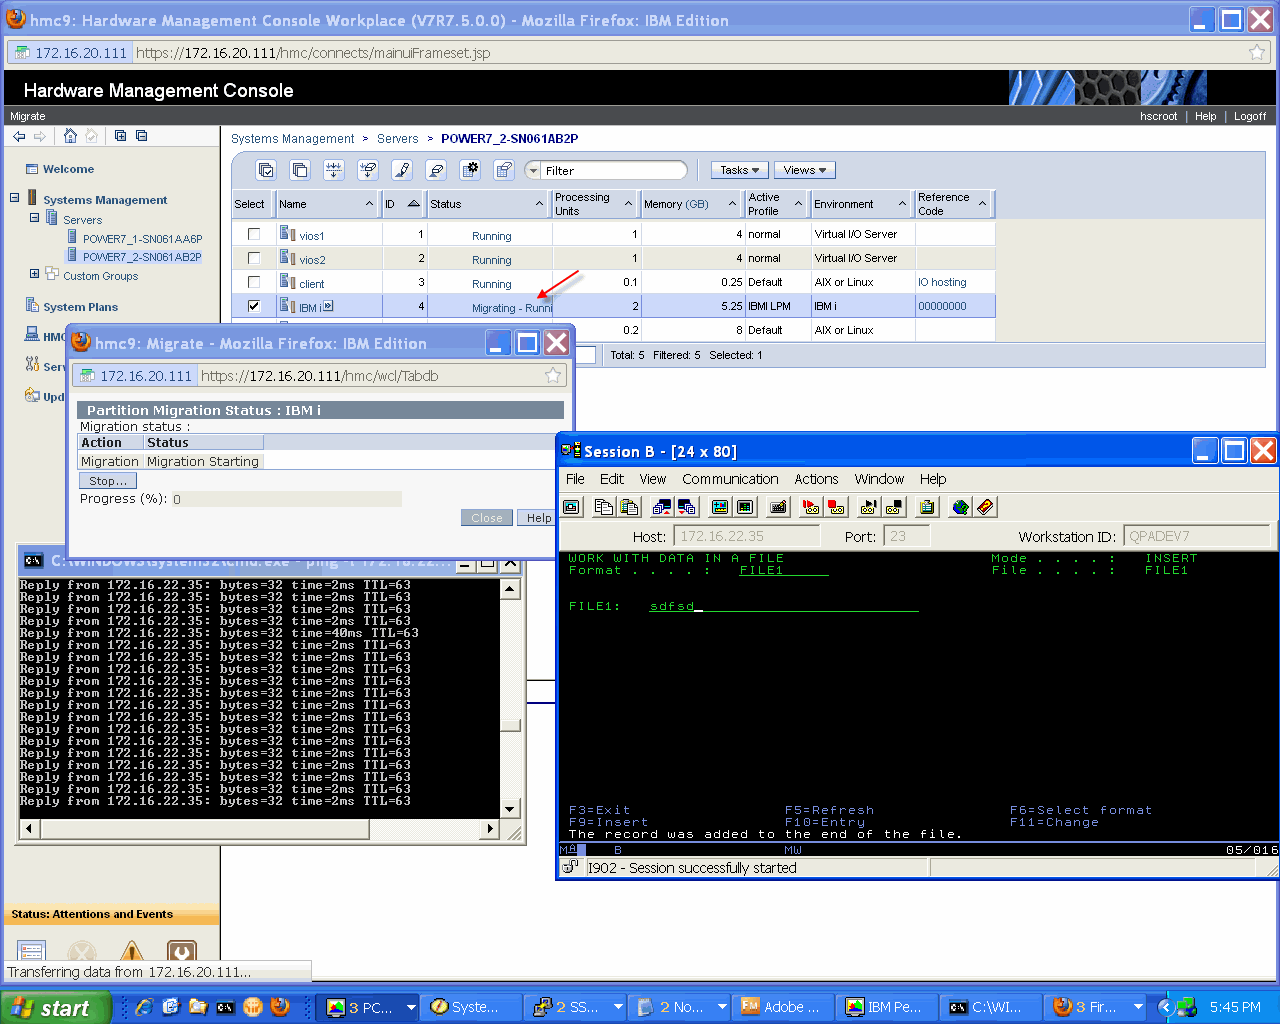
Task: Click the Paste icon in Session B toolbar
Action: point(629,507)
